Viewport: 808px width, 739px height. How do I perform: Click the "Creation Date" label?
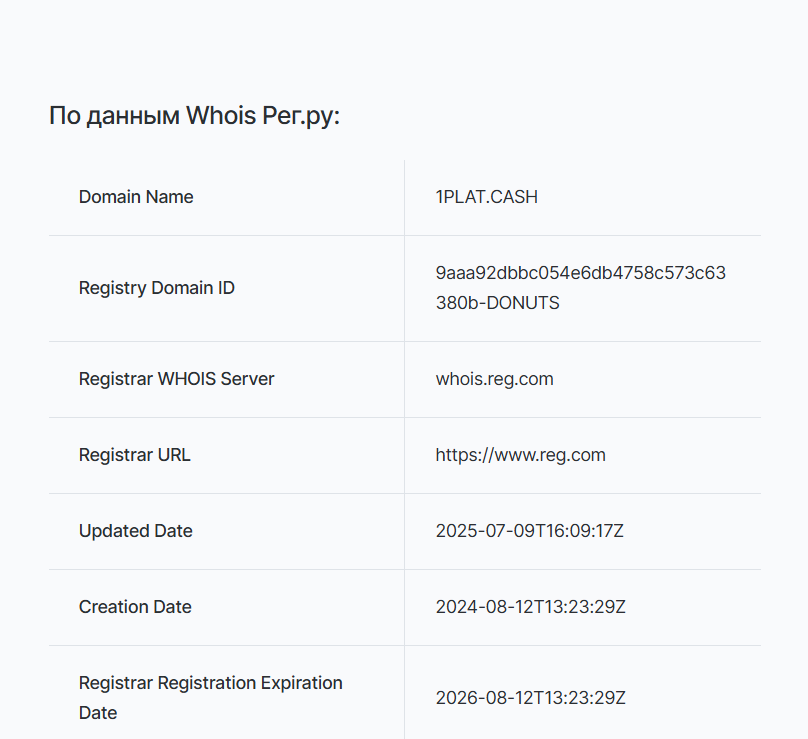pyautogui.click(x=135, y=607)
